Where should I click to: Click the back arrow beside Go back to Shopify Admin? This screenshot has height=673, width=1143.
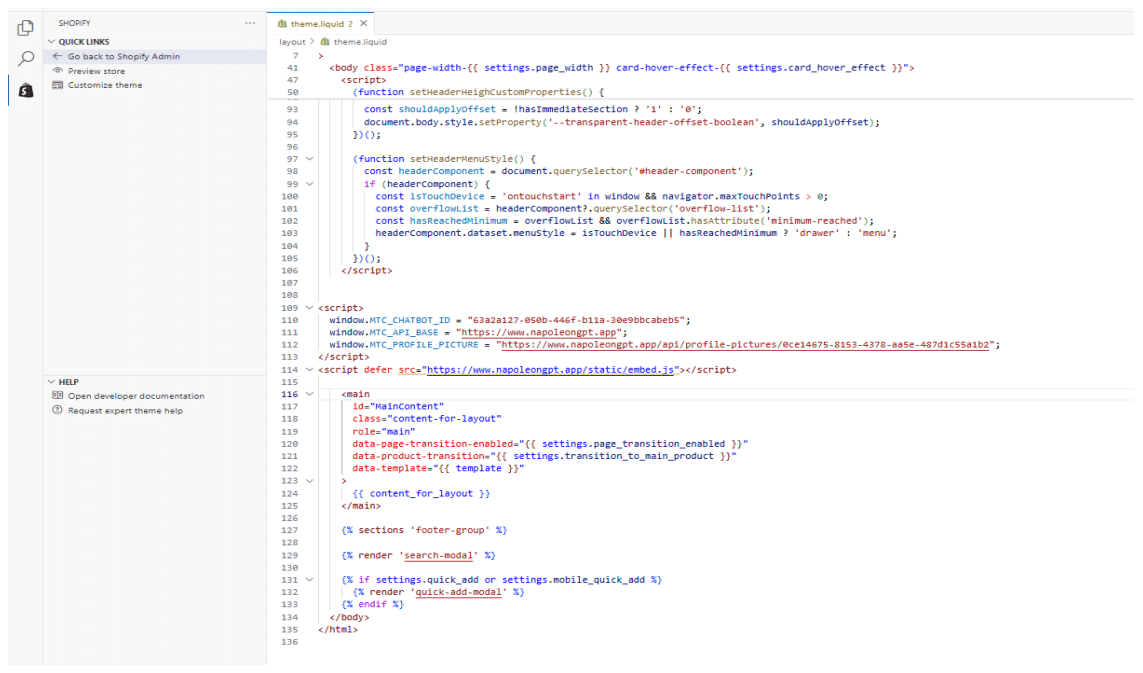pyautogui.click(x=58, y=57)
